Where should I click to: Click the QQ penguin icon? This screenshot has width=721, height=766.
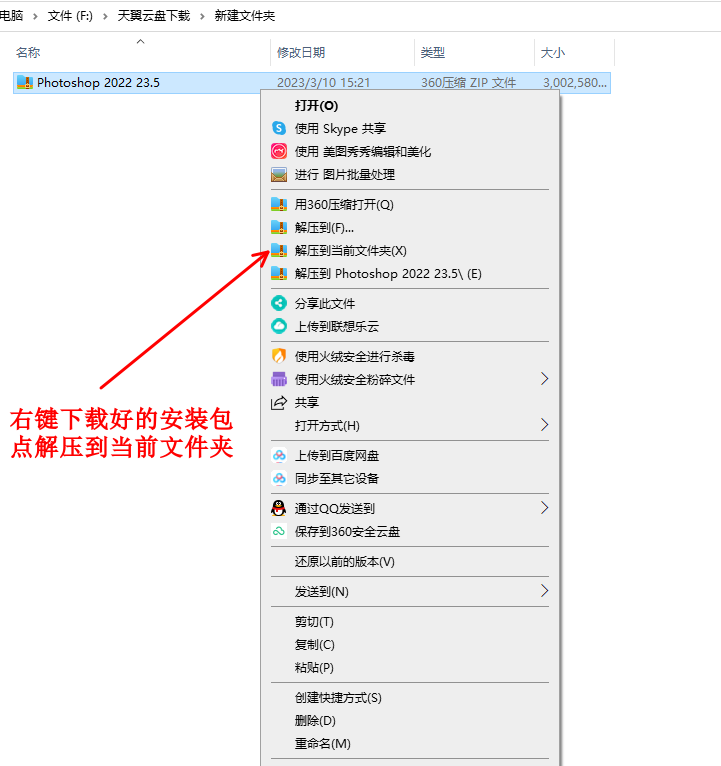coord(279,508)
